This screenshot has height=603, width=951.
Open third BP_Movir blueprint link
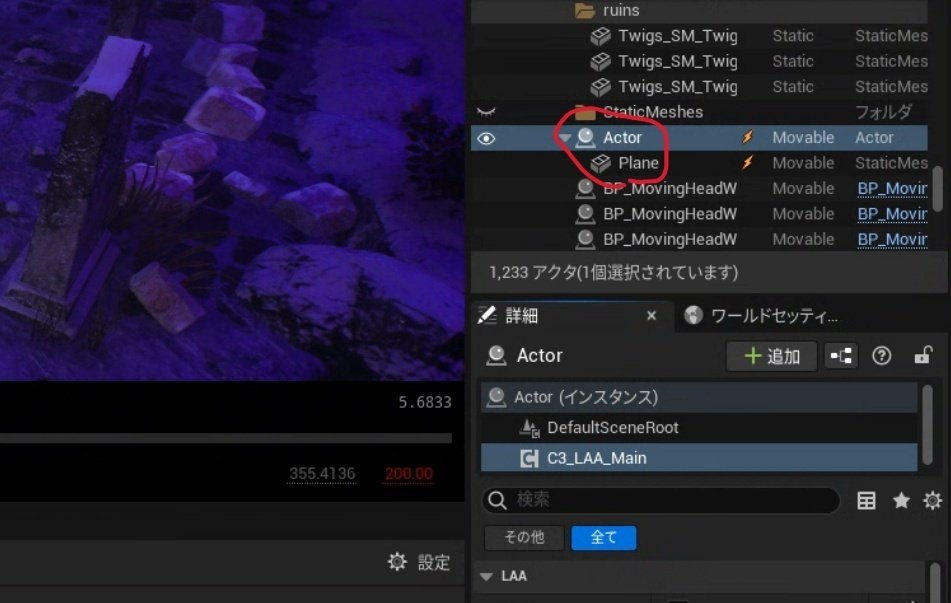coord(892,240)
